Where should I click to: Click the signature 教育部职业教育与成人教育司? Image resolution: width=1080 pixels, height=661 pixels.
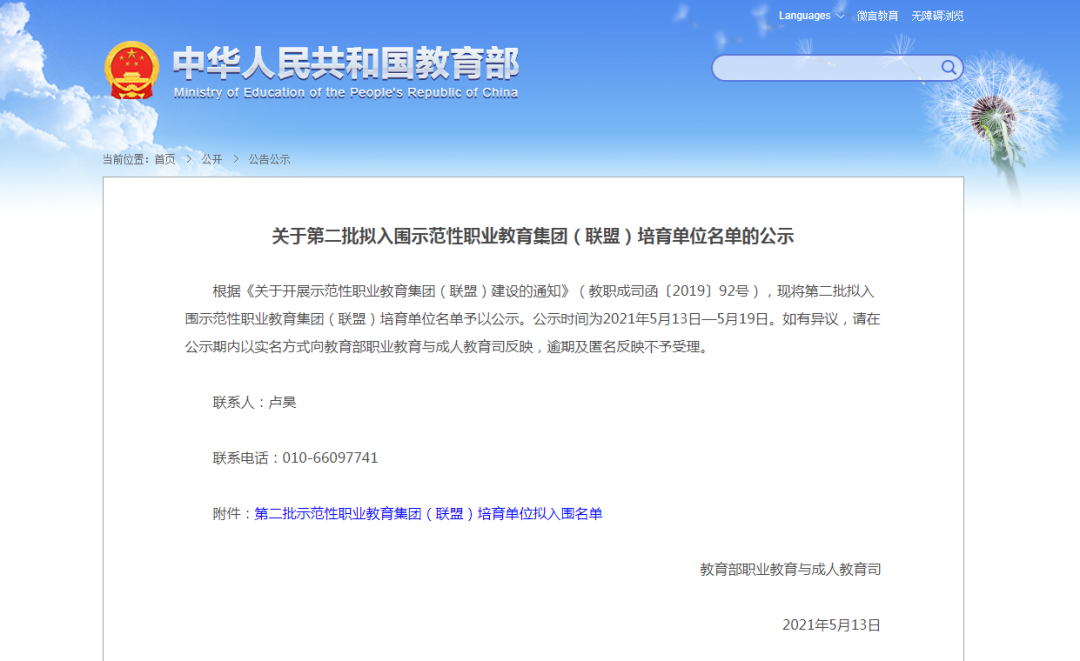[790, 570]
